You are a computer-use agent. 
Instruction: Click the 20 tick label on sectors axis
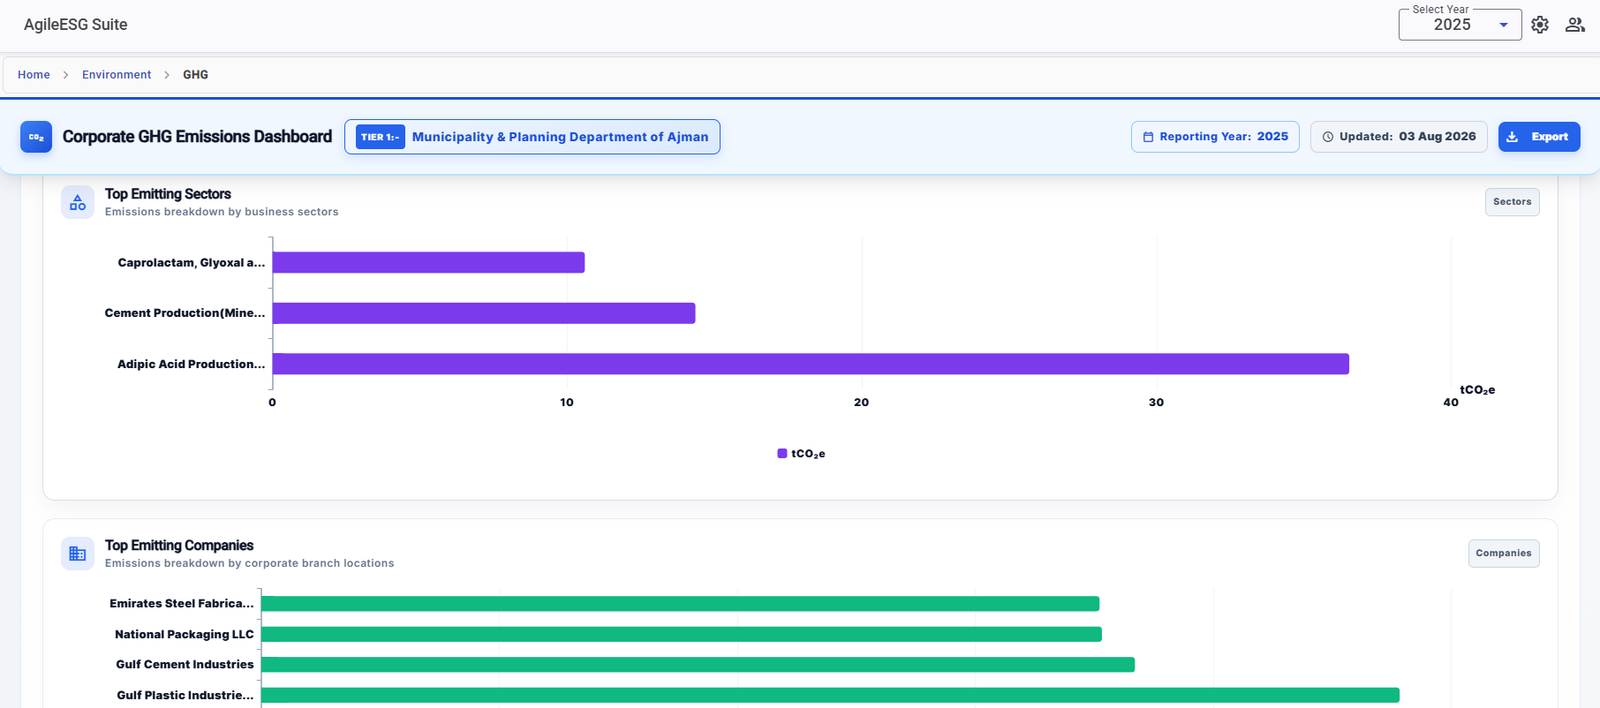[x=861, y=403]
